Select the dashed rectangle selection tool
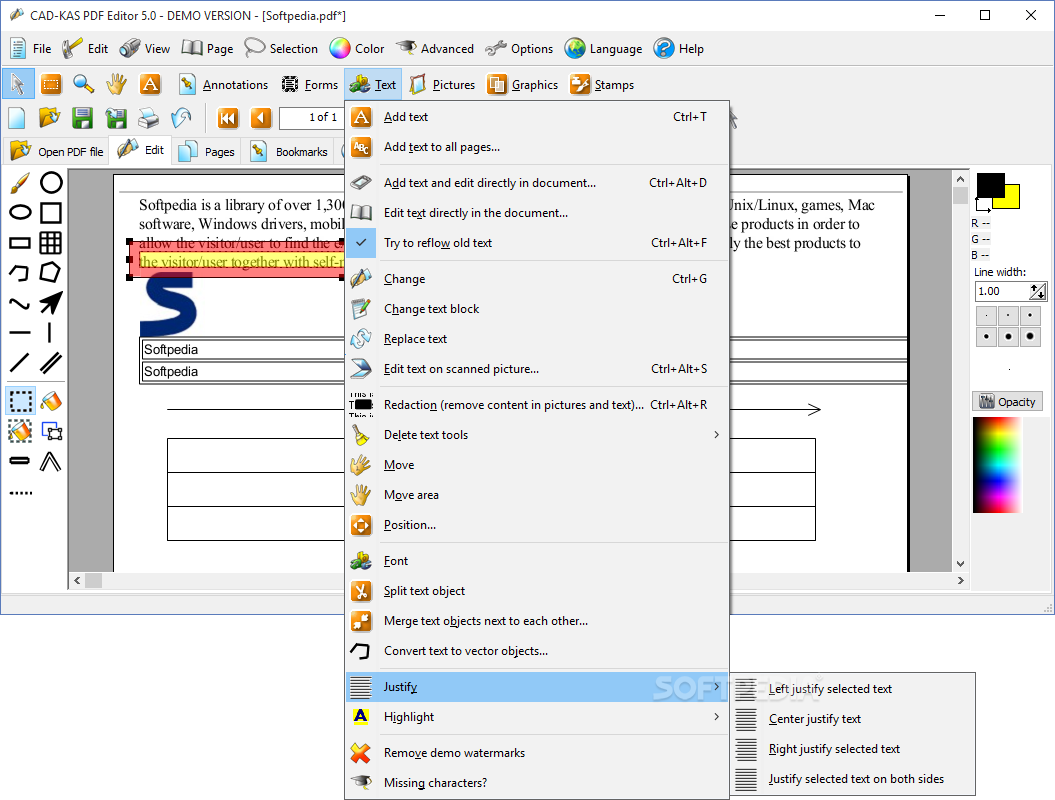Viewport: 1055px width, 800px height. pos(20,401)
